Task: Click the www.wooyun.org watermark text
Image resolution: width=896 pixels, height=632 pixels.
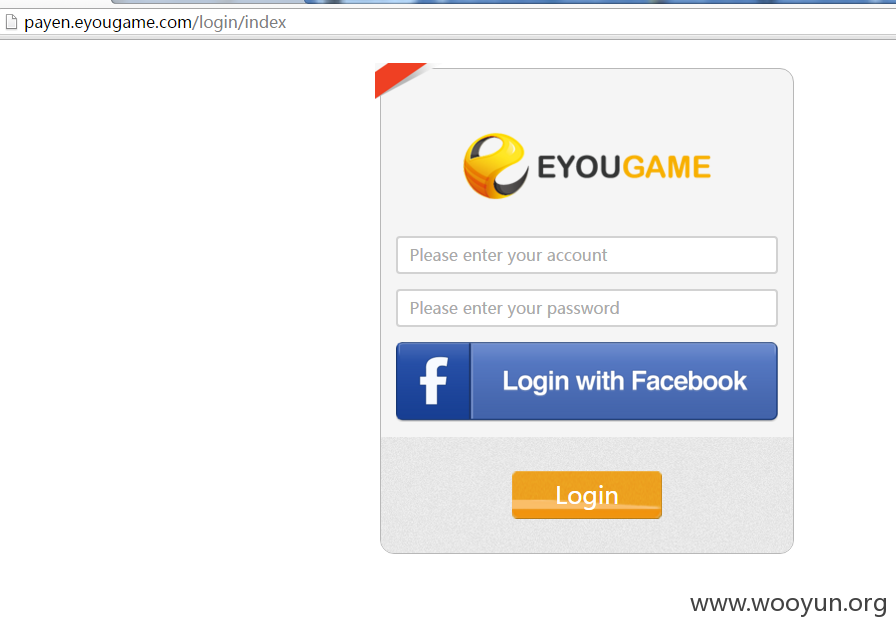Action: (789, 603)
